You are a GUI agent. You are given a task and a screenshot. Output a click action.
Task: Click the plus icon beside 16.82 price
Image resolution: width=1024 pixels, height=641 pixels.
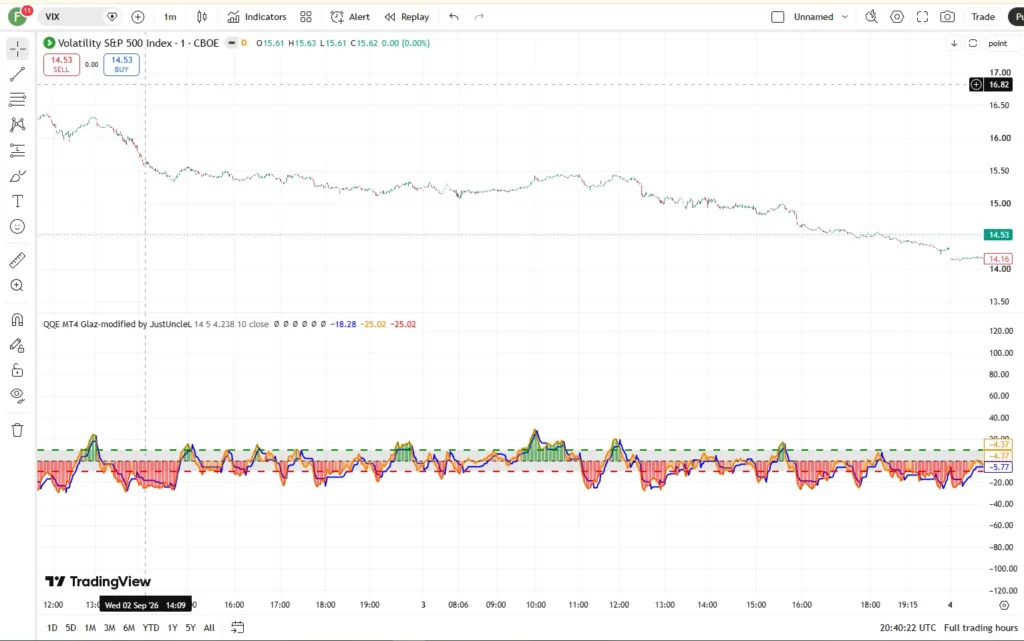click(x=976, y=85)
